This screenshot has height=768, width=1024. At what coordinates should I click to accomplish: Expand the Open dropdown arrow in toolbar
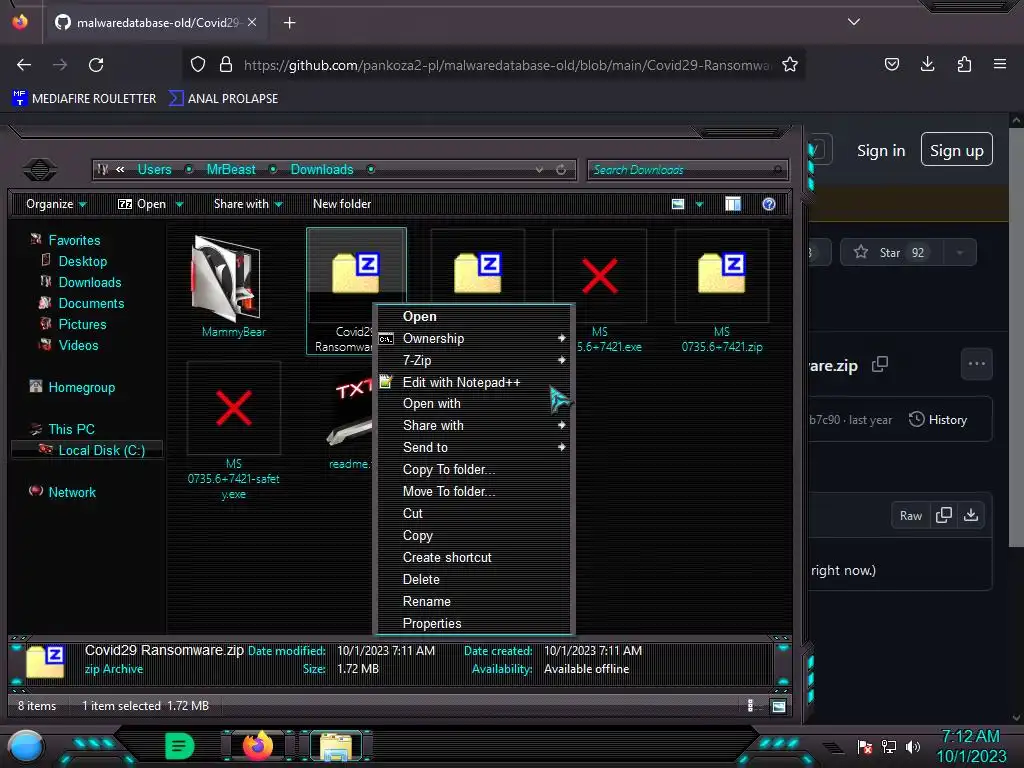(180, 204)
